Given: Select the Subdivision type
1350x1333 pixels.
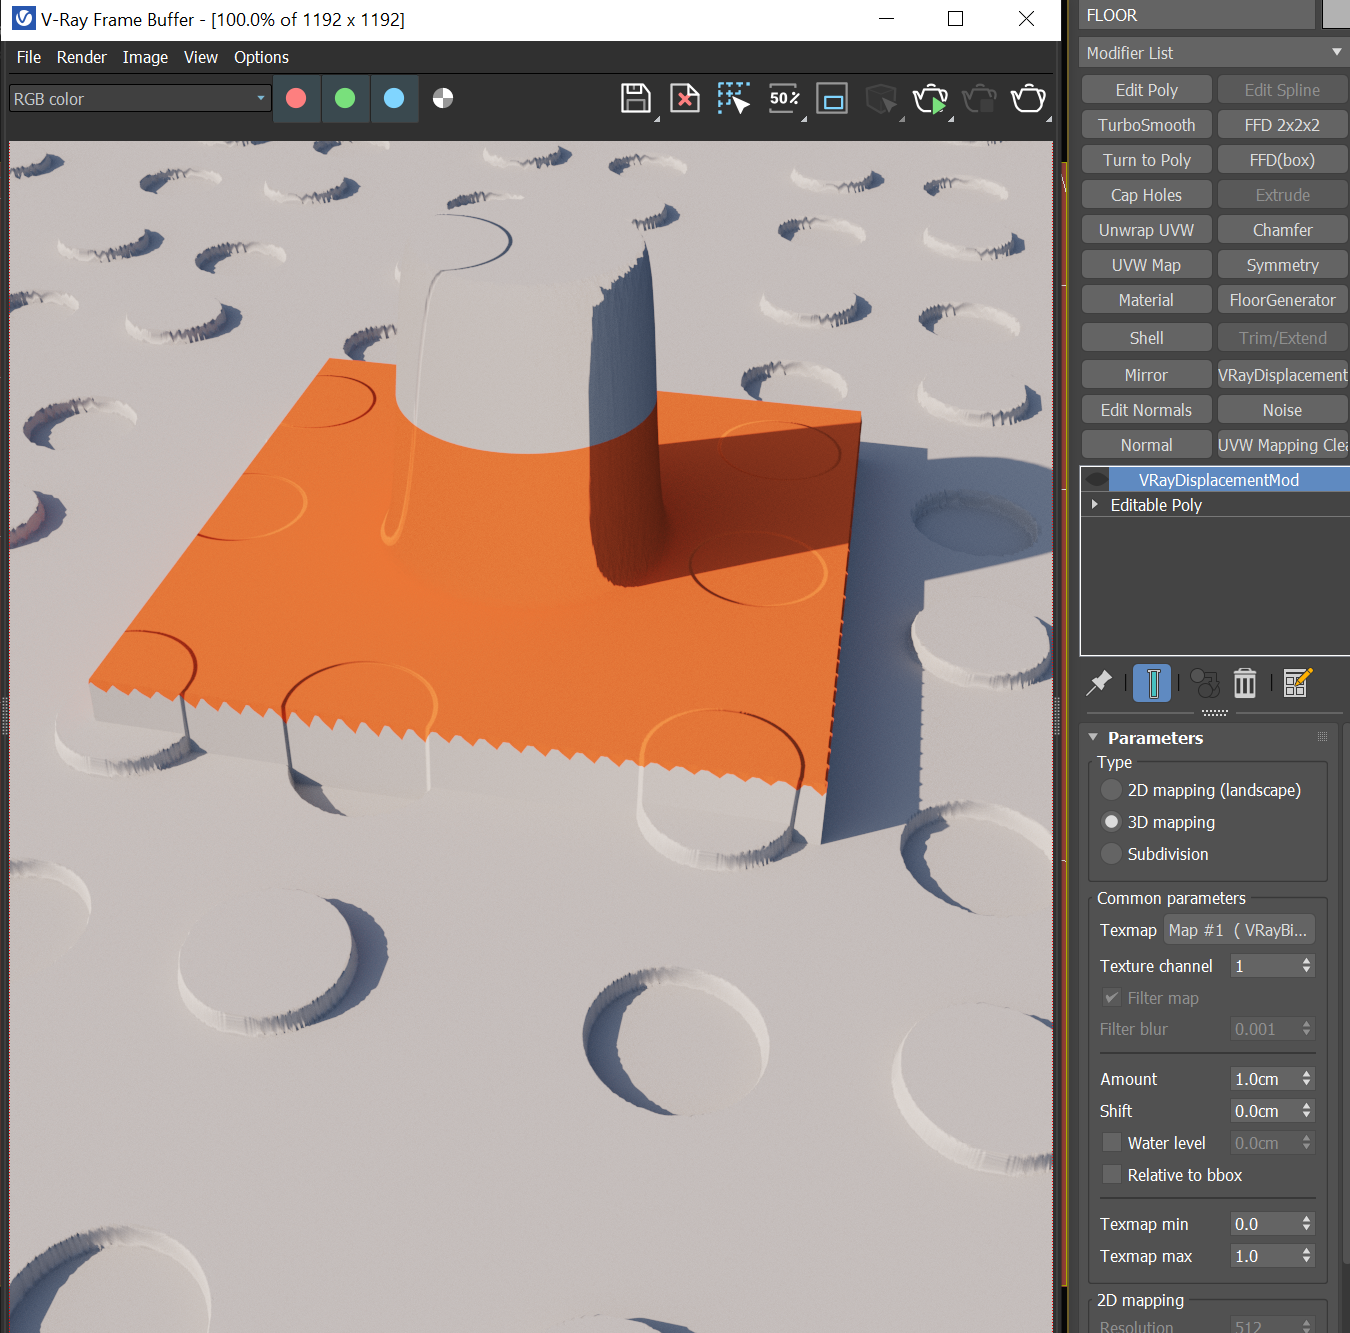Looking at the screenshot, I should (1111, 854).
